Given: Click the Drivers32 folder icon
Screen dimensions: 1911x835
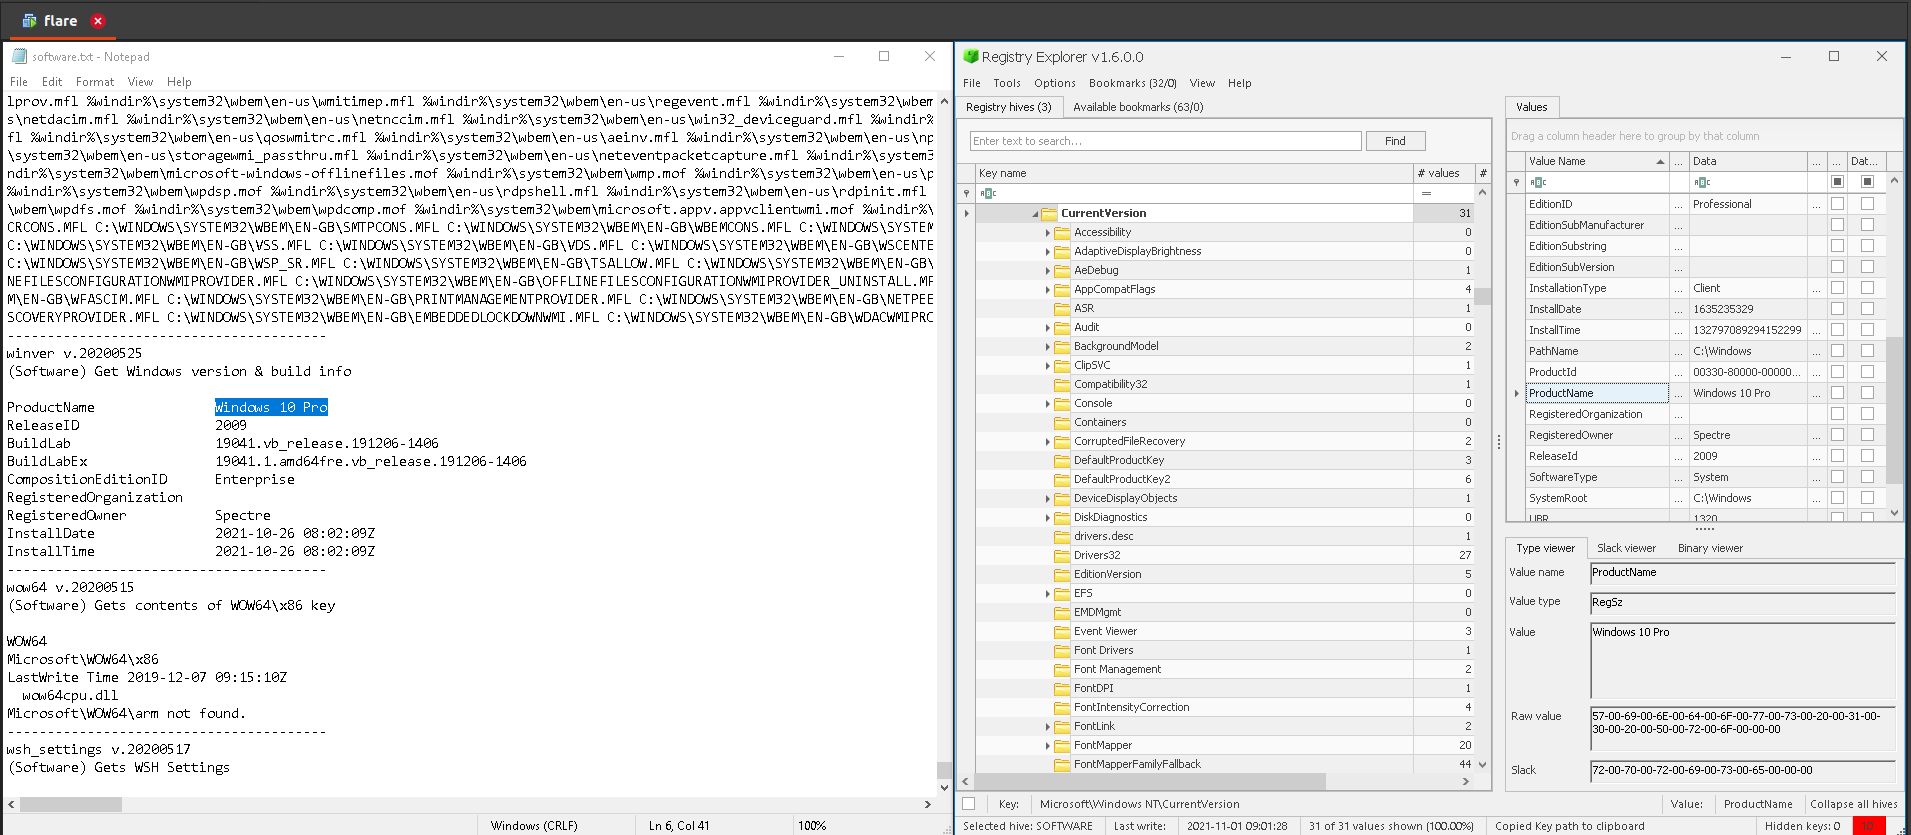Looking at the screenshot, I should (1062, 555).
